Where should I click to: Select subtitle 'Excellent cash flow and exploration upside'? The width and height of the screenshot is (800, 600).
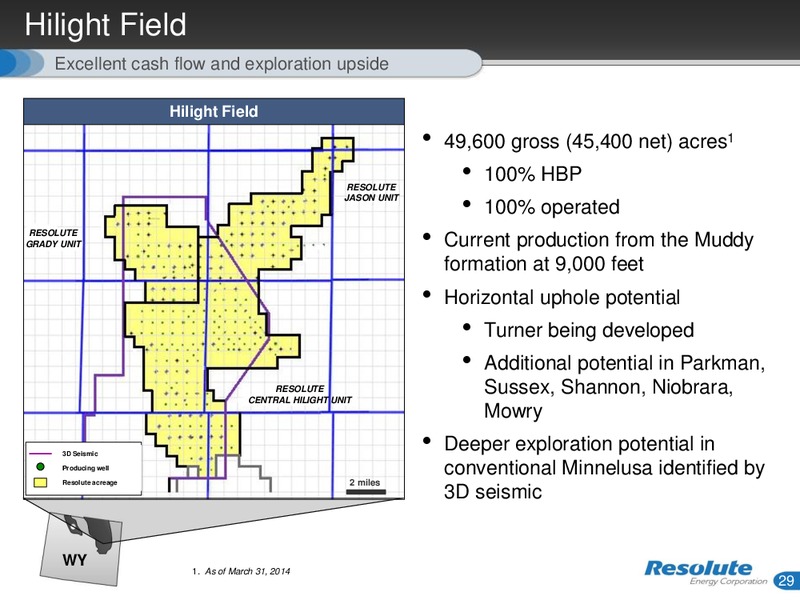click(221, 64)
